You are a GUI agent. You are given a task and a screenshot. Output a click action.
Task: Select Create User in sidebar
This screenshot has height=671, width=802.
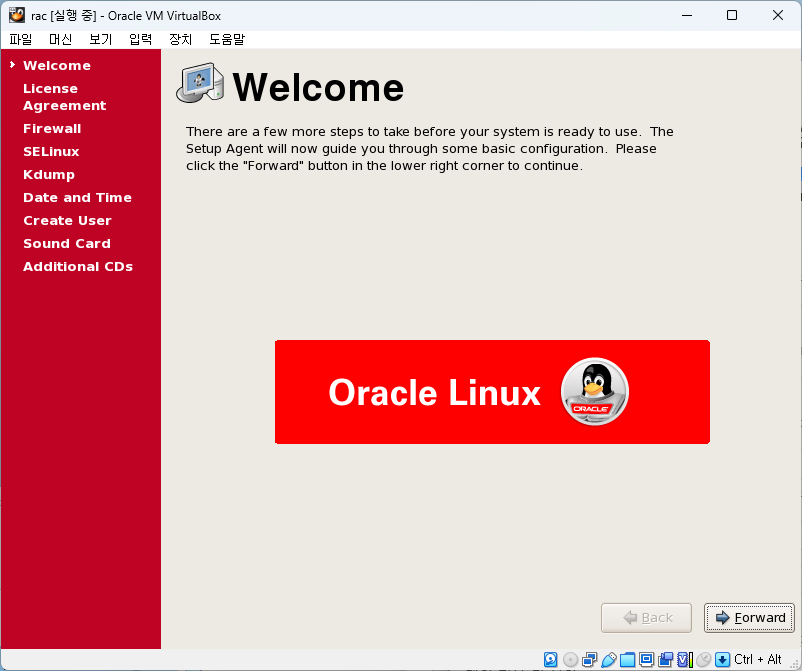[x=67, y=220]
